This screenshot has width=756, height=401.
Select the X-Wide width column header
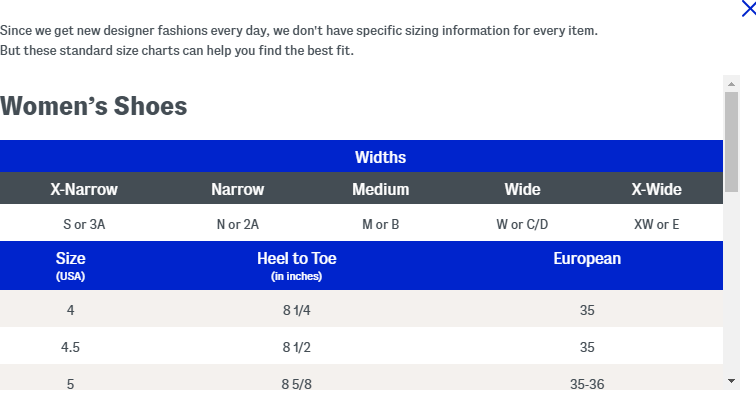click(x=656, y=189)
